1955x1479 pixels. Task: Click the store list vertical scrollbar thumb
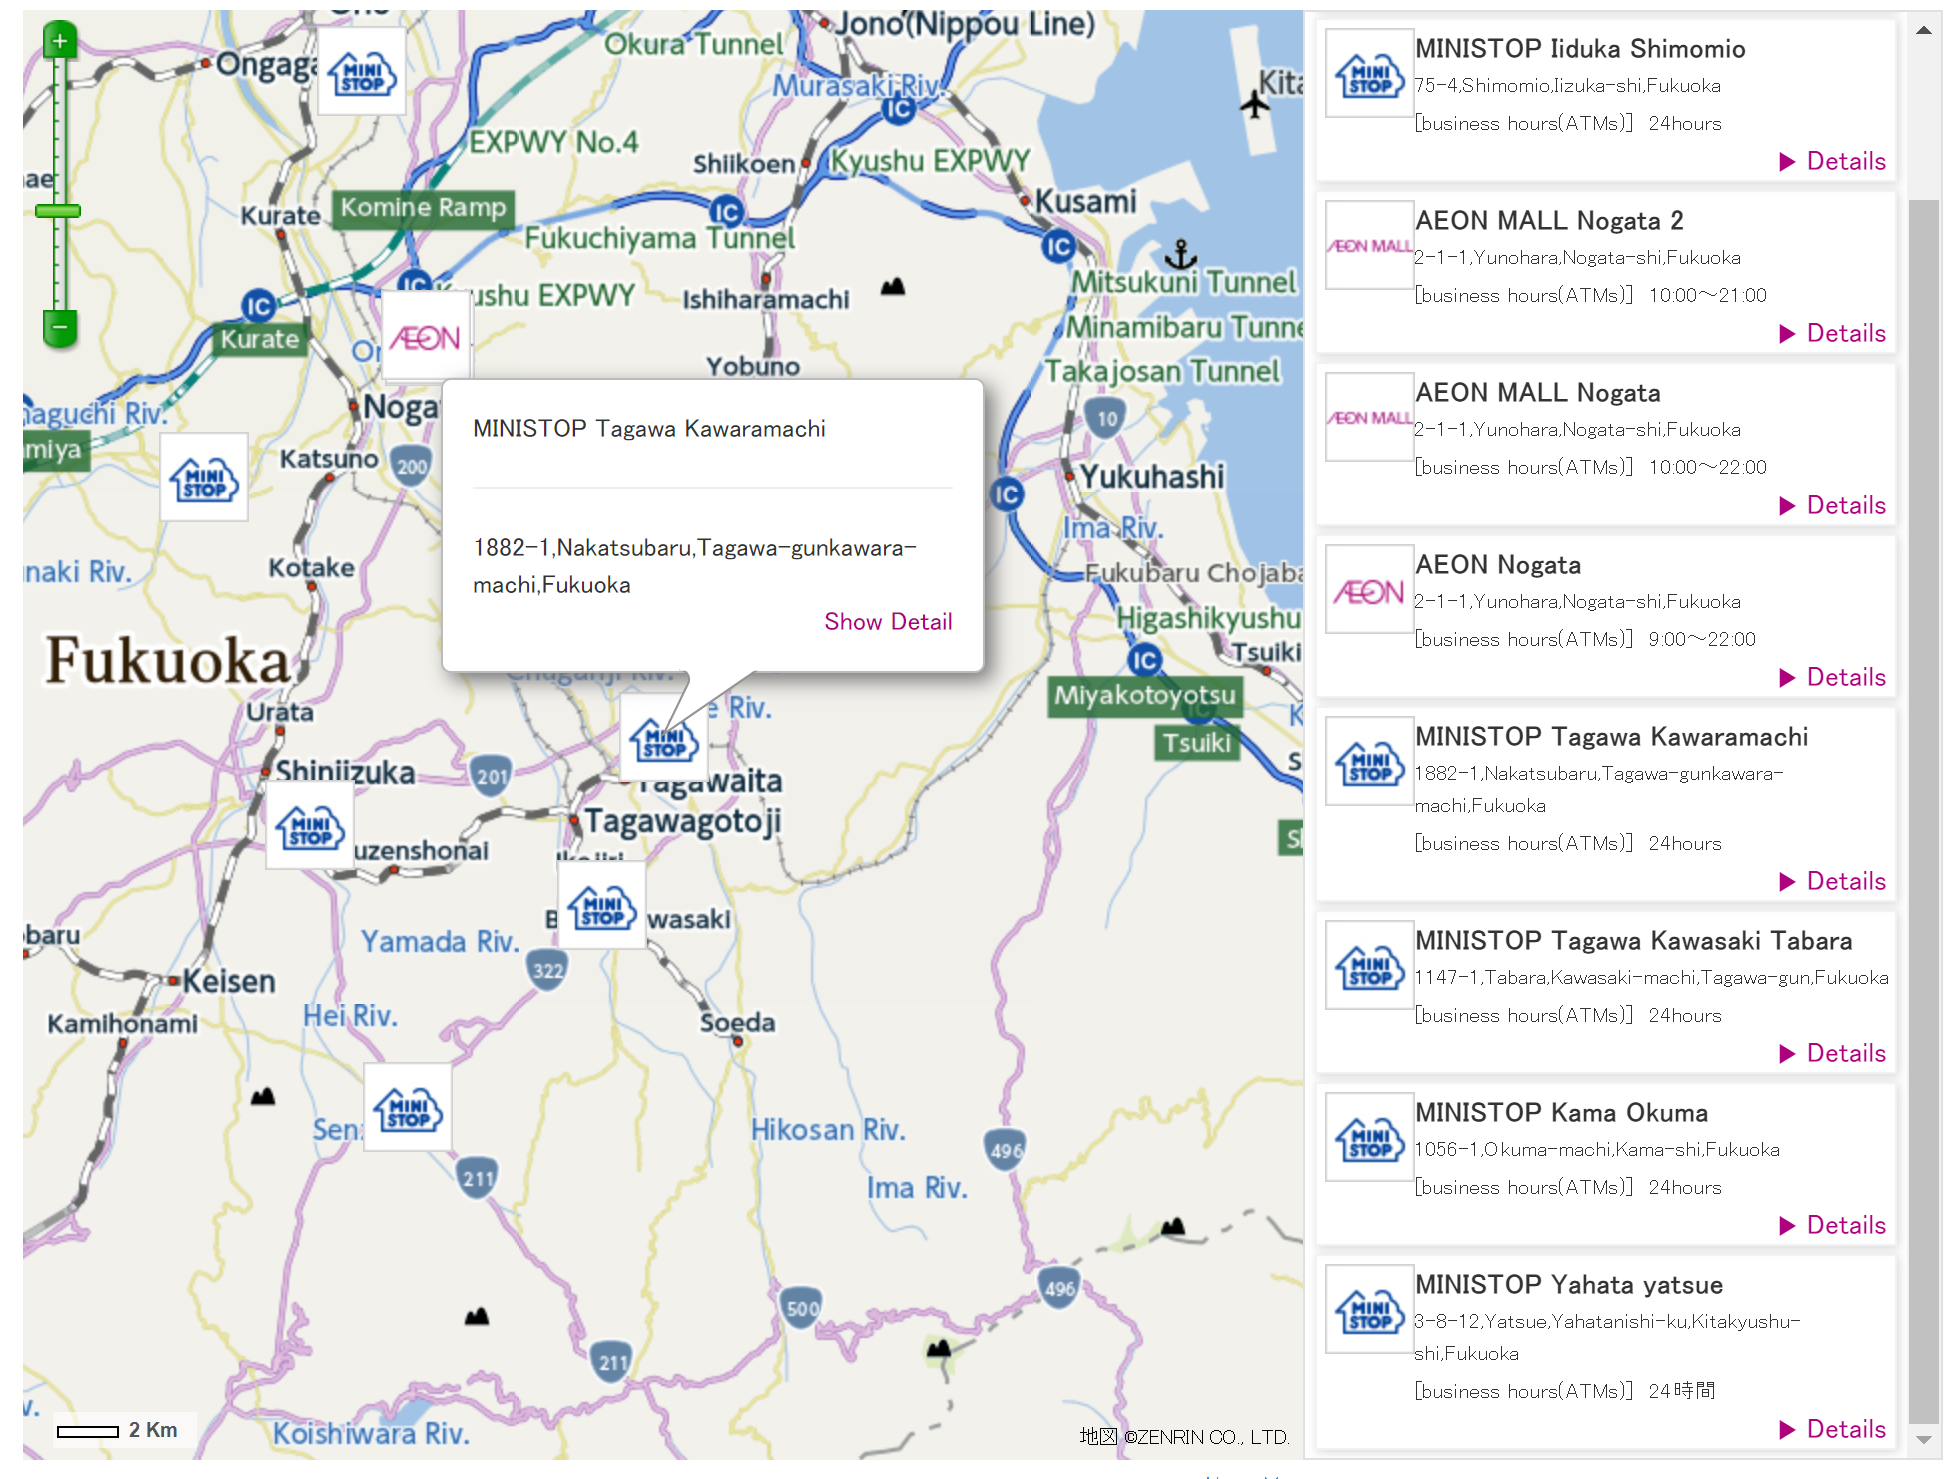click(x=1923, y=810)
